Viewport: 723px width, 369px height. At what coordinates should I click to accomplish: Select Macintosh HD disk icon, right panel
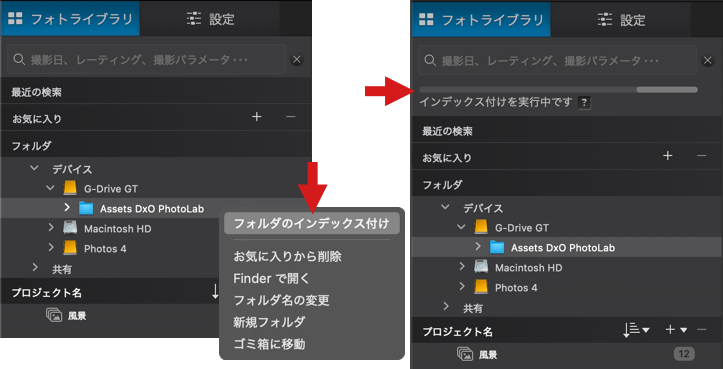[x=481, y=267]
